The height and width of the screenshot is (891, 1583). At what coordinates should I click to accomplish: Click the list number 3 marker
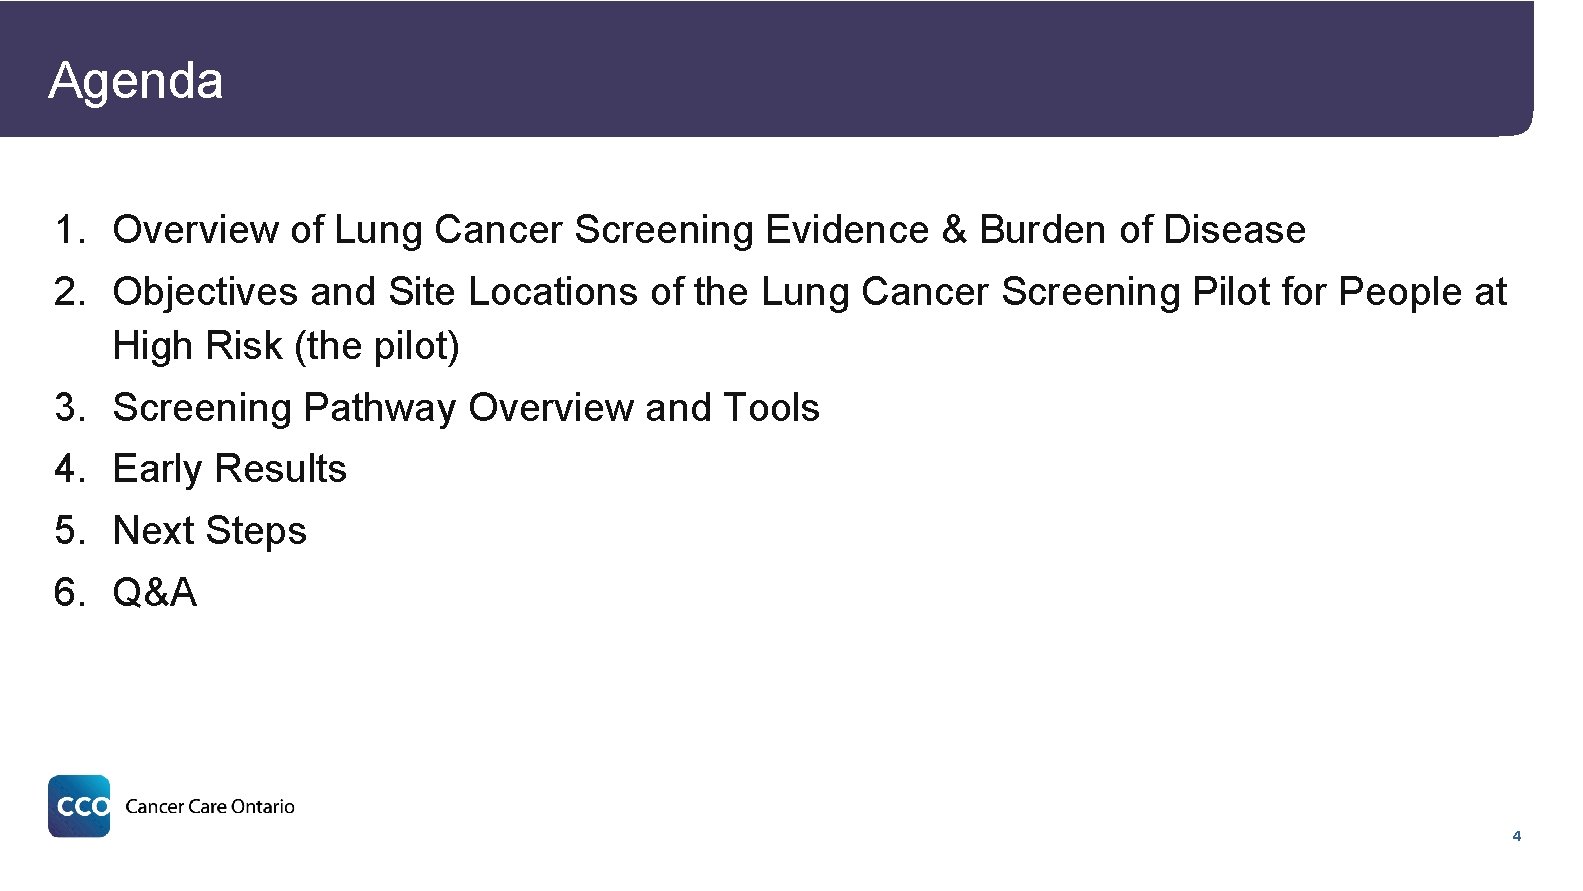point(70,408)
